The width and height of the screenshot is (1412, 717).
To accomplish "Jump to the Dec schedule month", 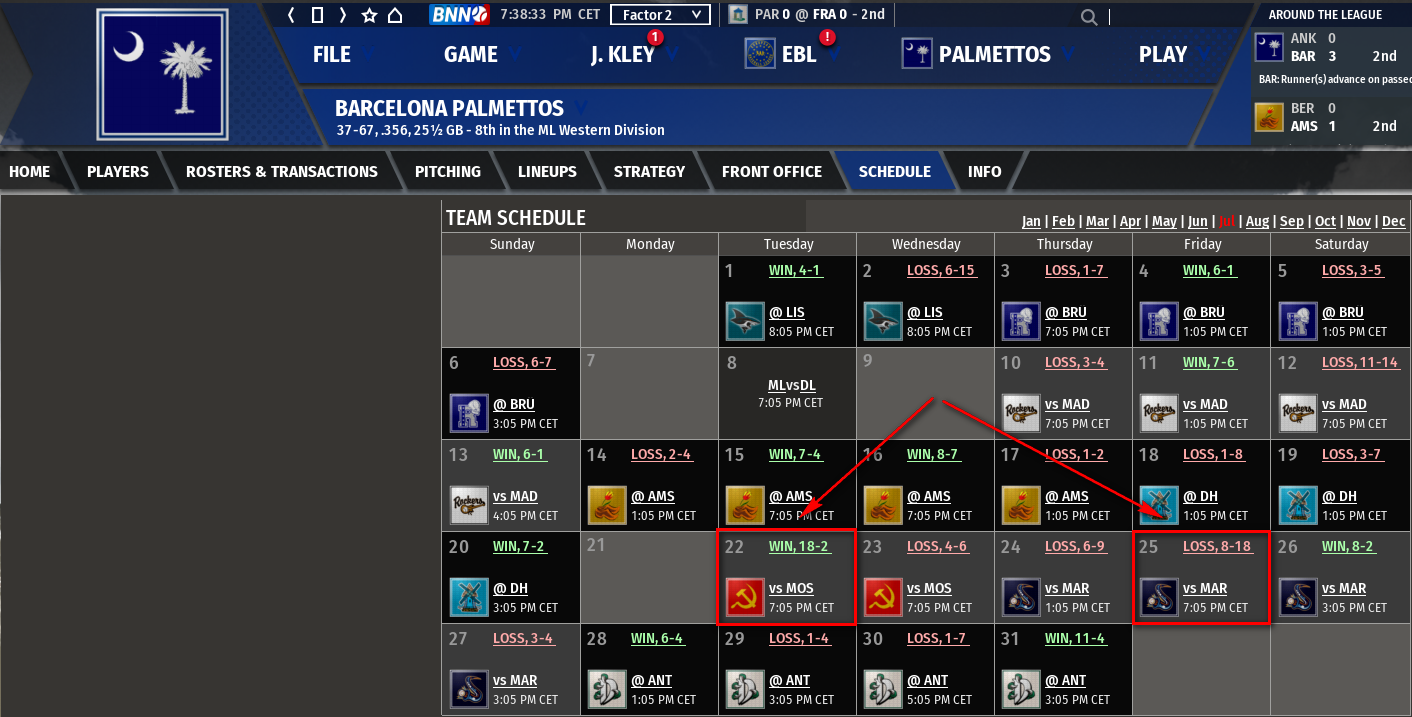I will tap(1394, 221).
